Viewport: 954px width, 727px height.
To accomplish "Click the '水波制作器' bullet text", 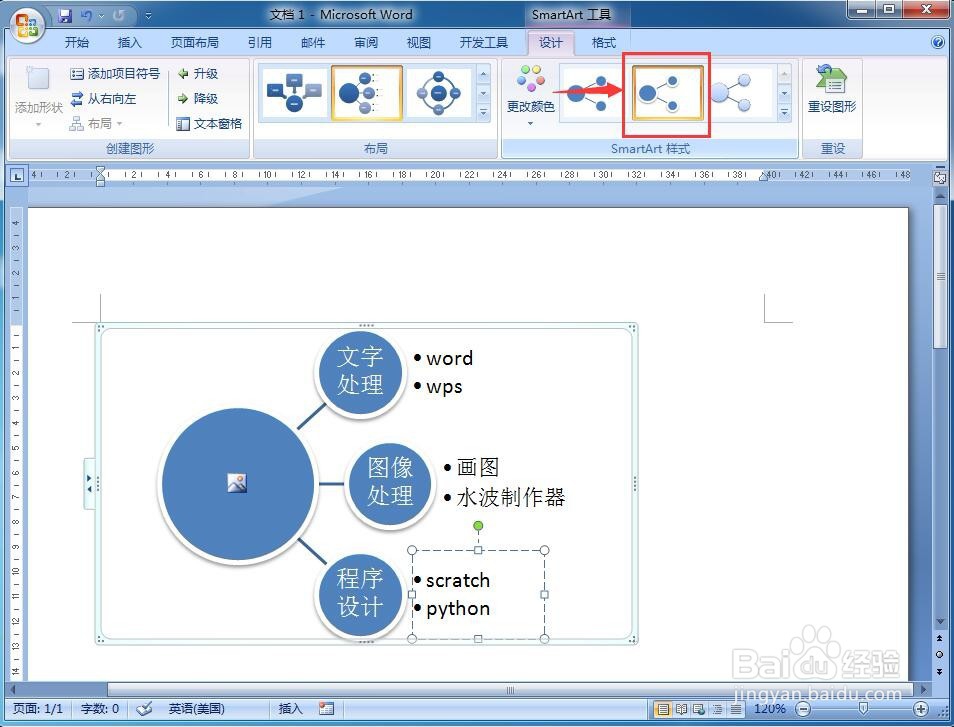I will click(511, 498).
